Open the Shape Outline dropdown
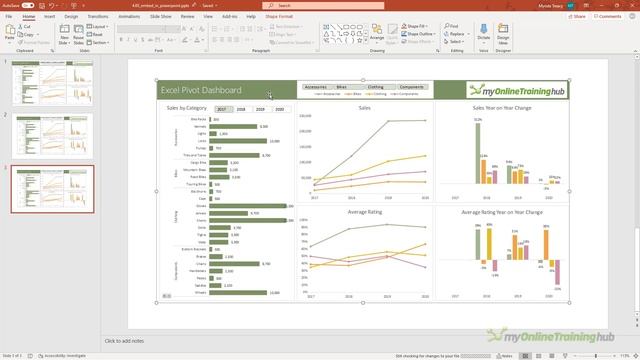The height and width of the screenshot is (360, 640). (x=419, y=34)
